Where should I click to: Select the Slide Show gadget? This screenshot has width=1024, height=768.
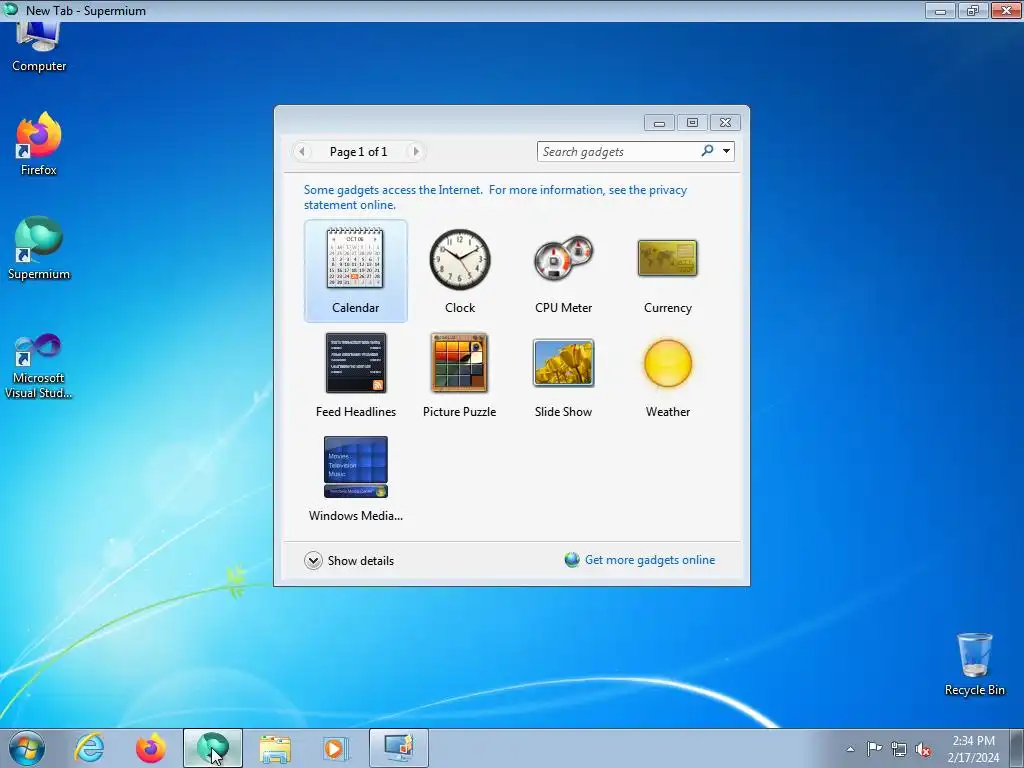click(x=564, y=375)
